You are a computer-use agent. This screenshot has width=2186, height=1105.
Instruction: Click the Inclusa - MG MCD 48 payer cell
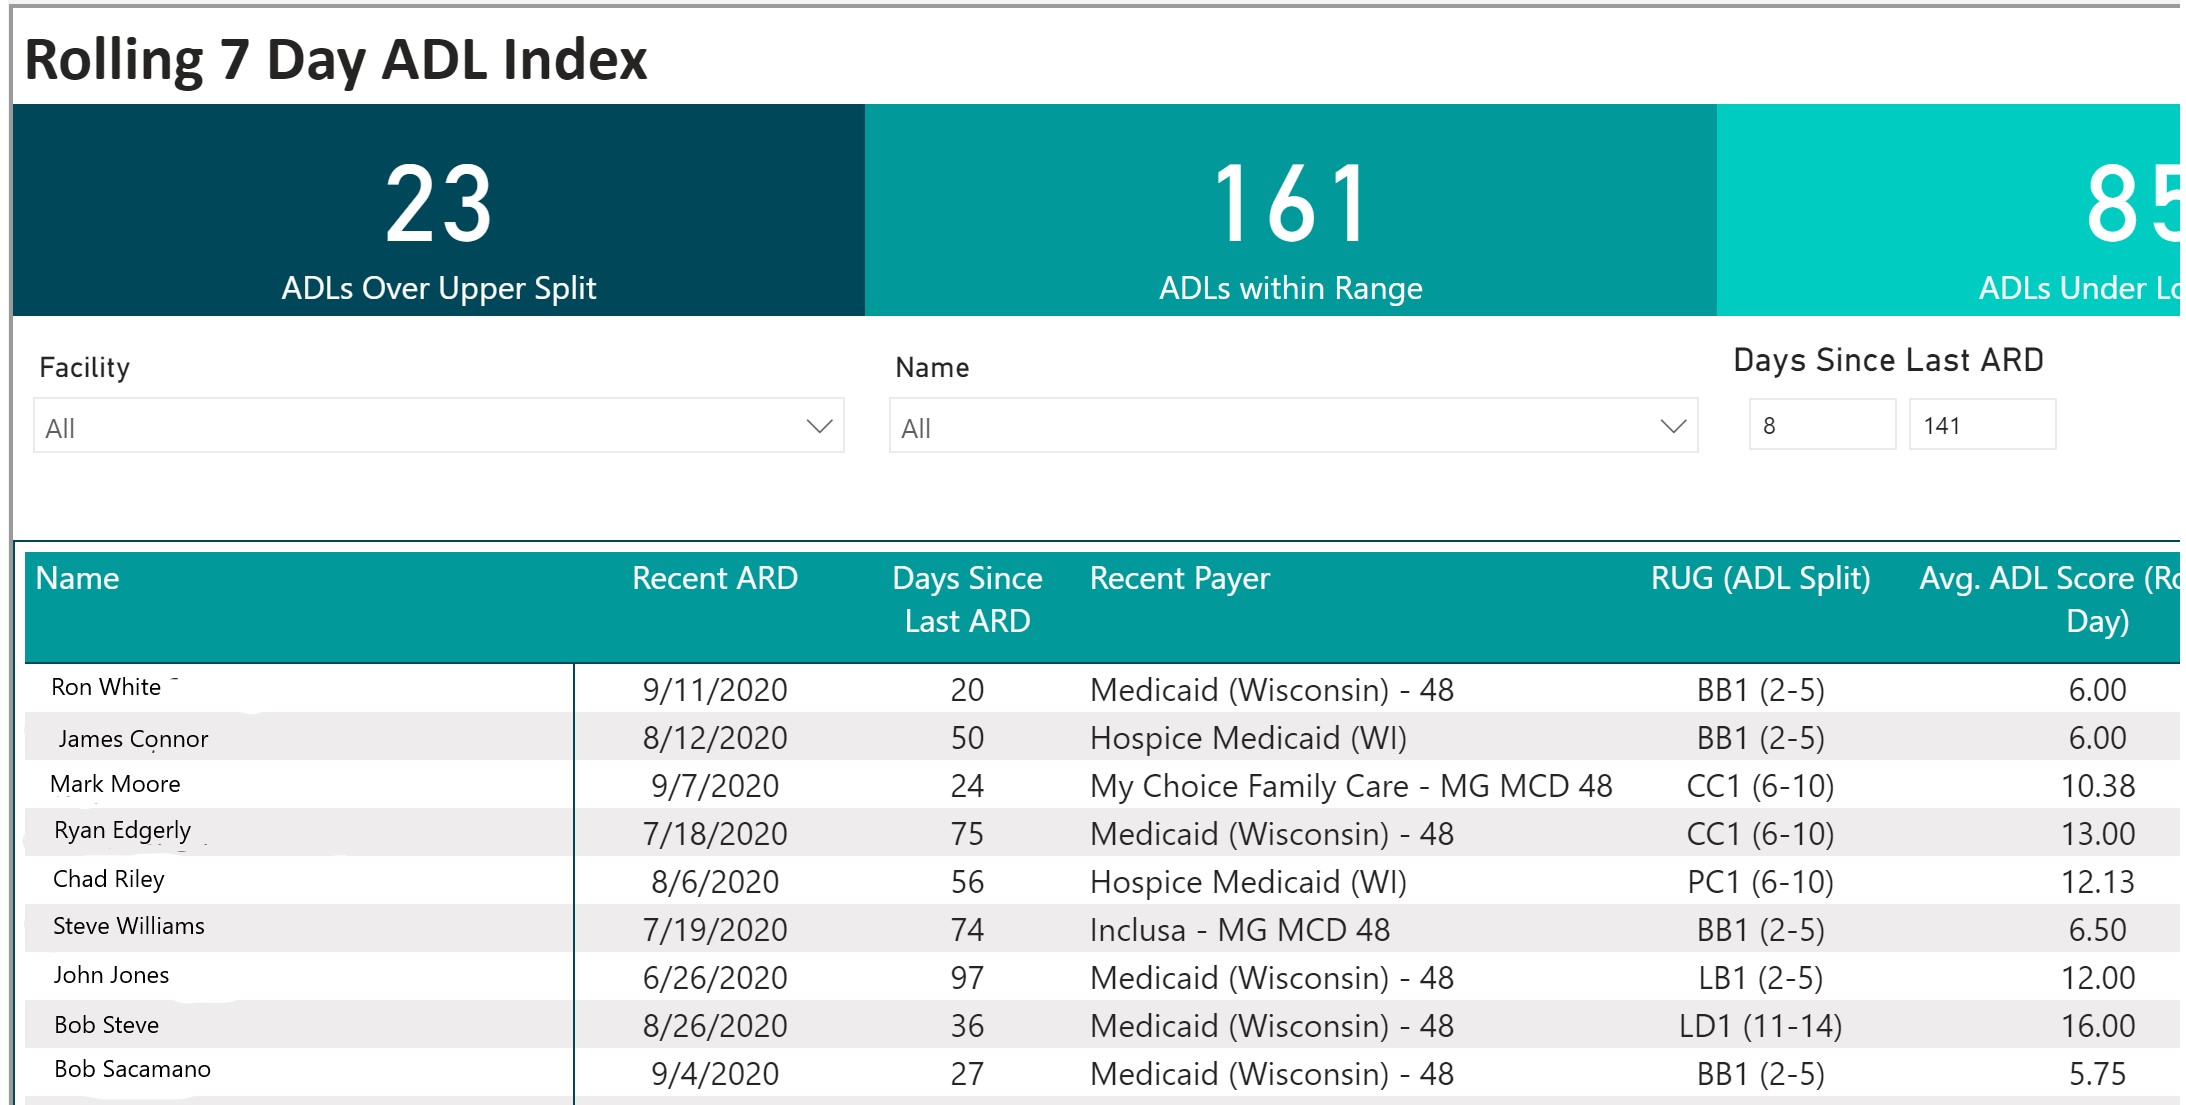1239,930
